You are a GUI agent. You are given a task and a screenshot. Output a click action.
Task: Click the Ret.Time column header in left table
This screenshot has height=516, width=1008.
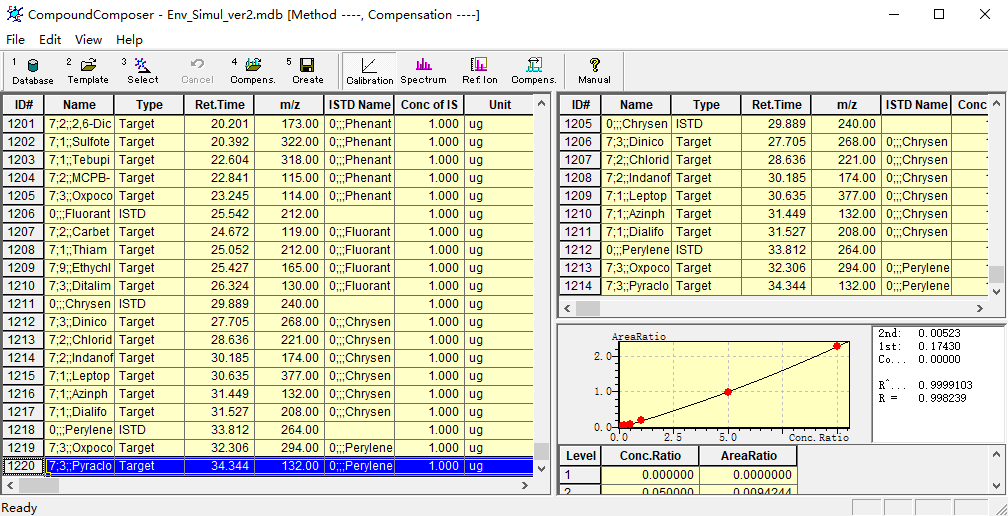219,105
